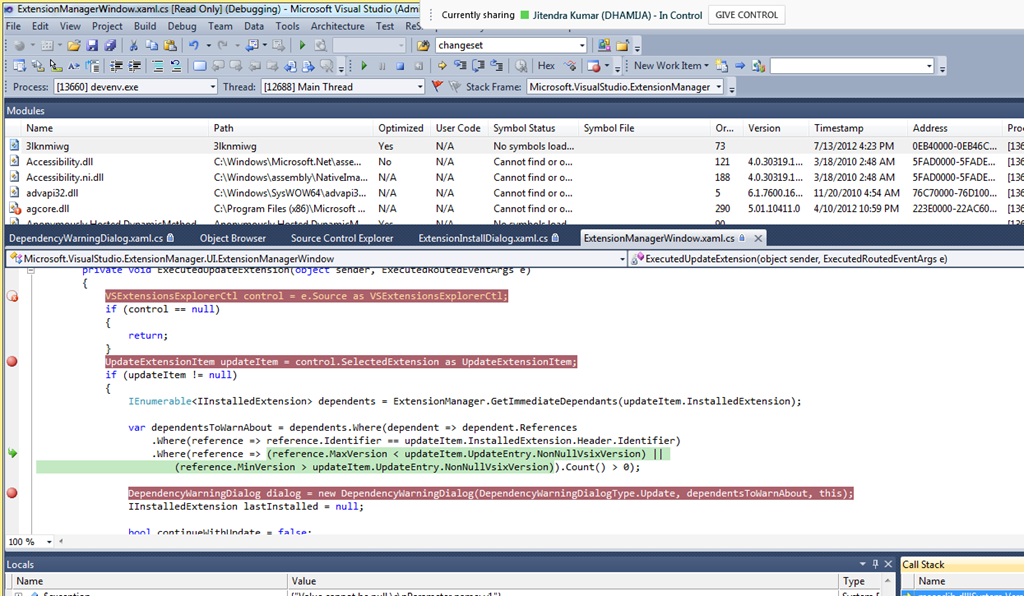This screenshot has width=1024, height=596.
Task: Open the 100 % zoom level dropdown
Action: (x=49, y=542)
